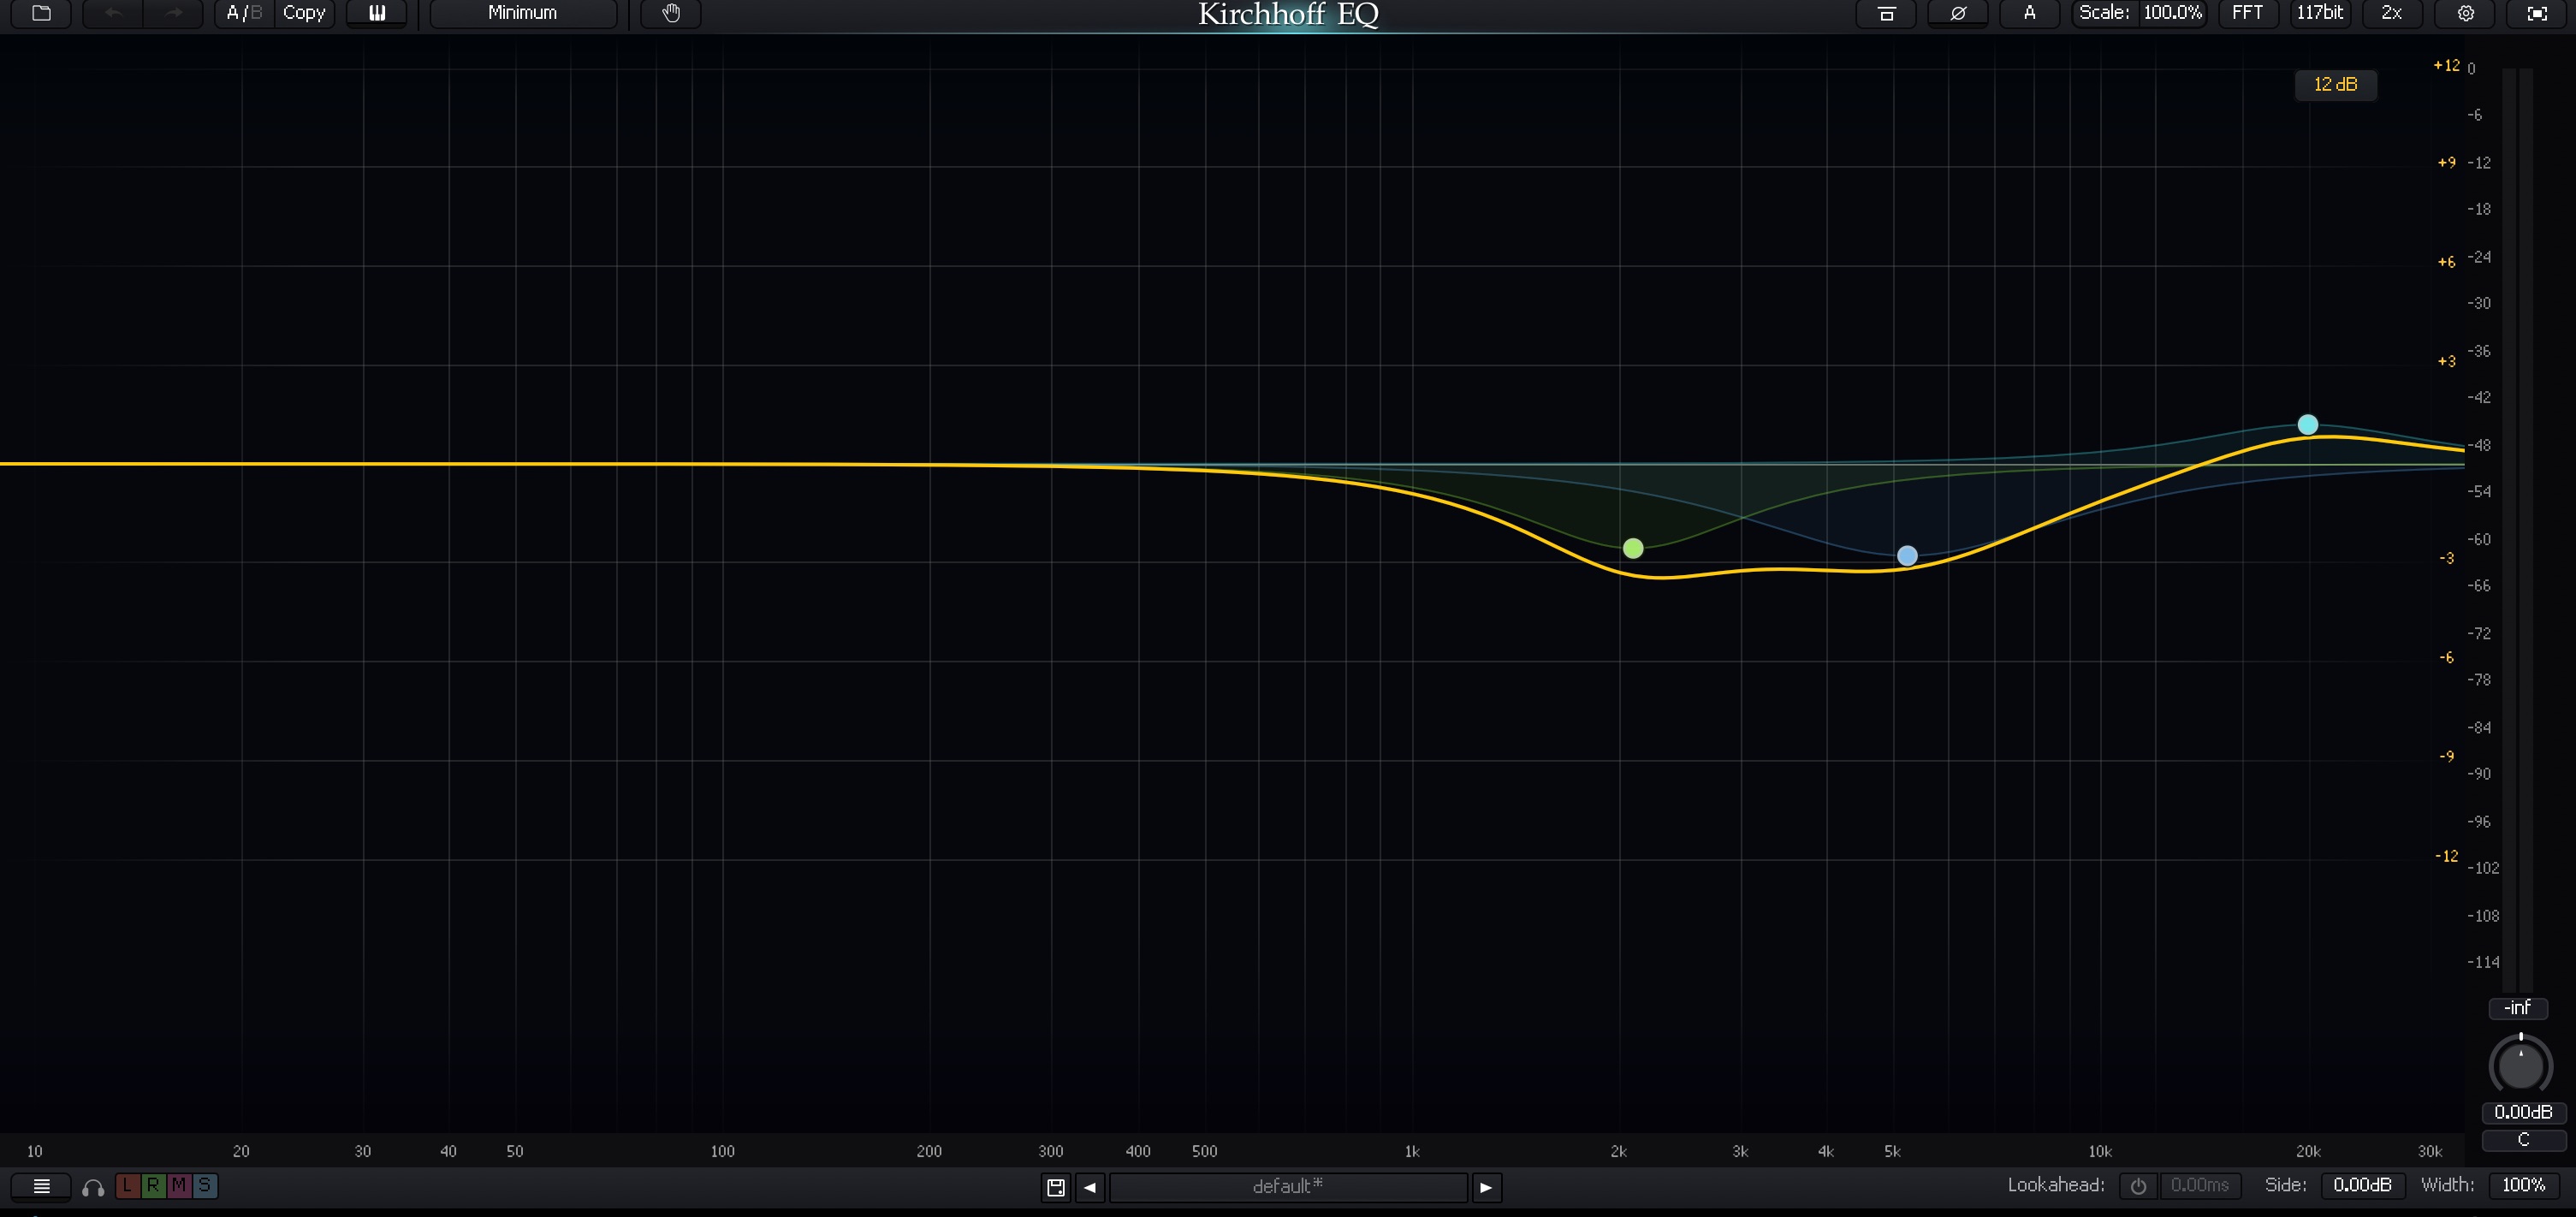
Task: Click the save preset floppy icon
Action: 1055,1187
